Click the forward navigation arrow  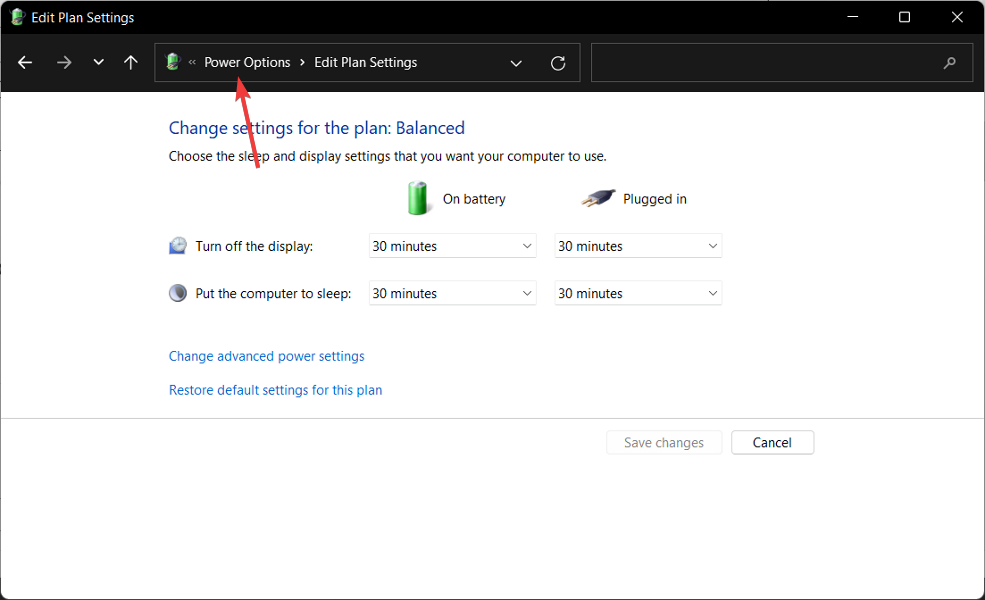[x=63, y=62]
